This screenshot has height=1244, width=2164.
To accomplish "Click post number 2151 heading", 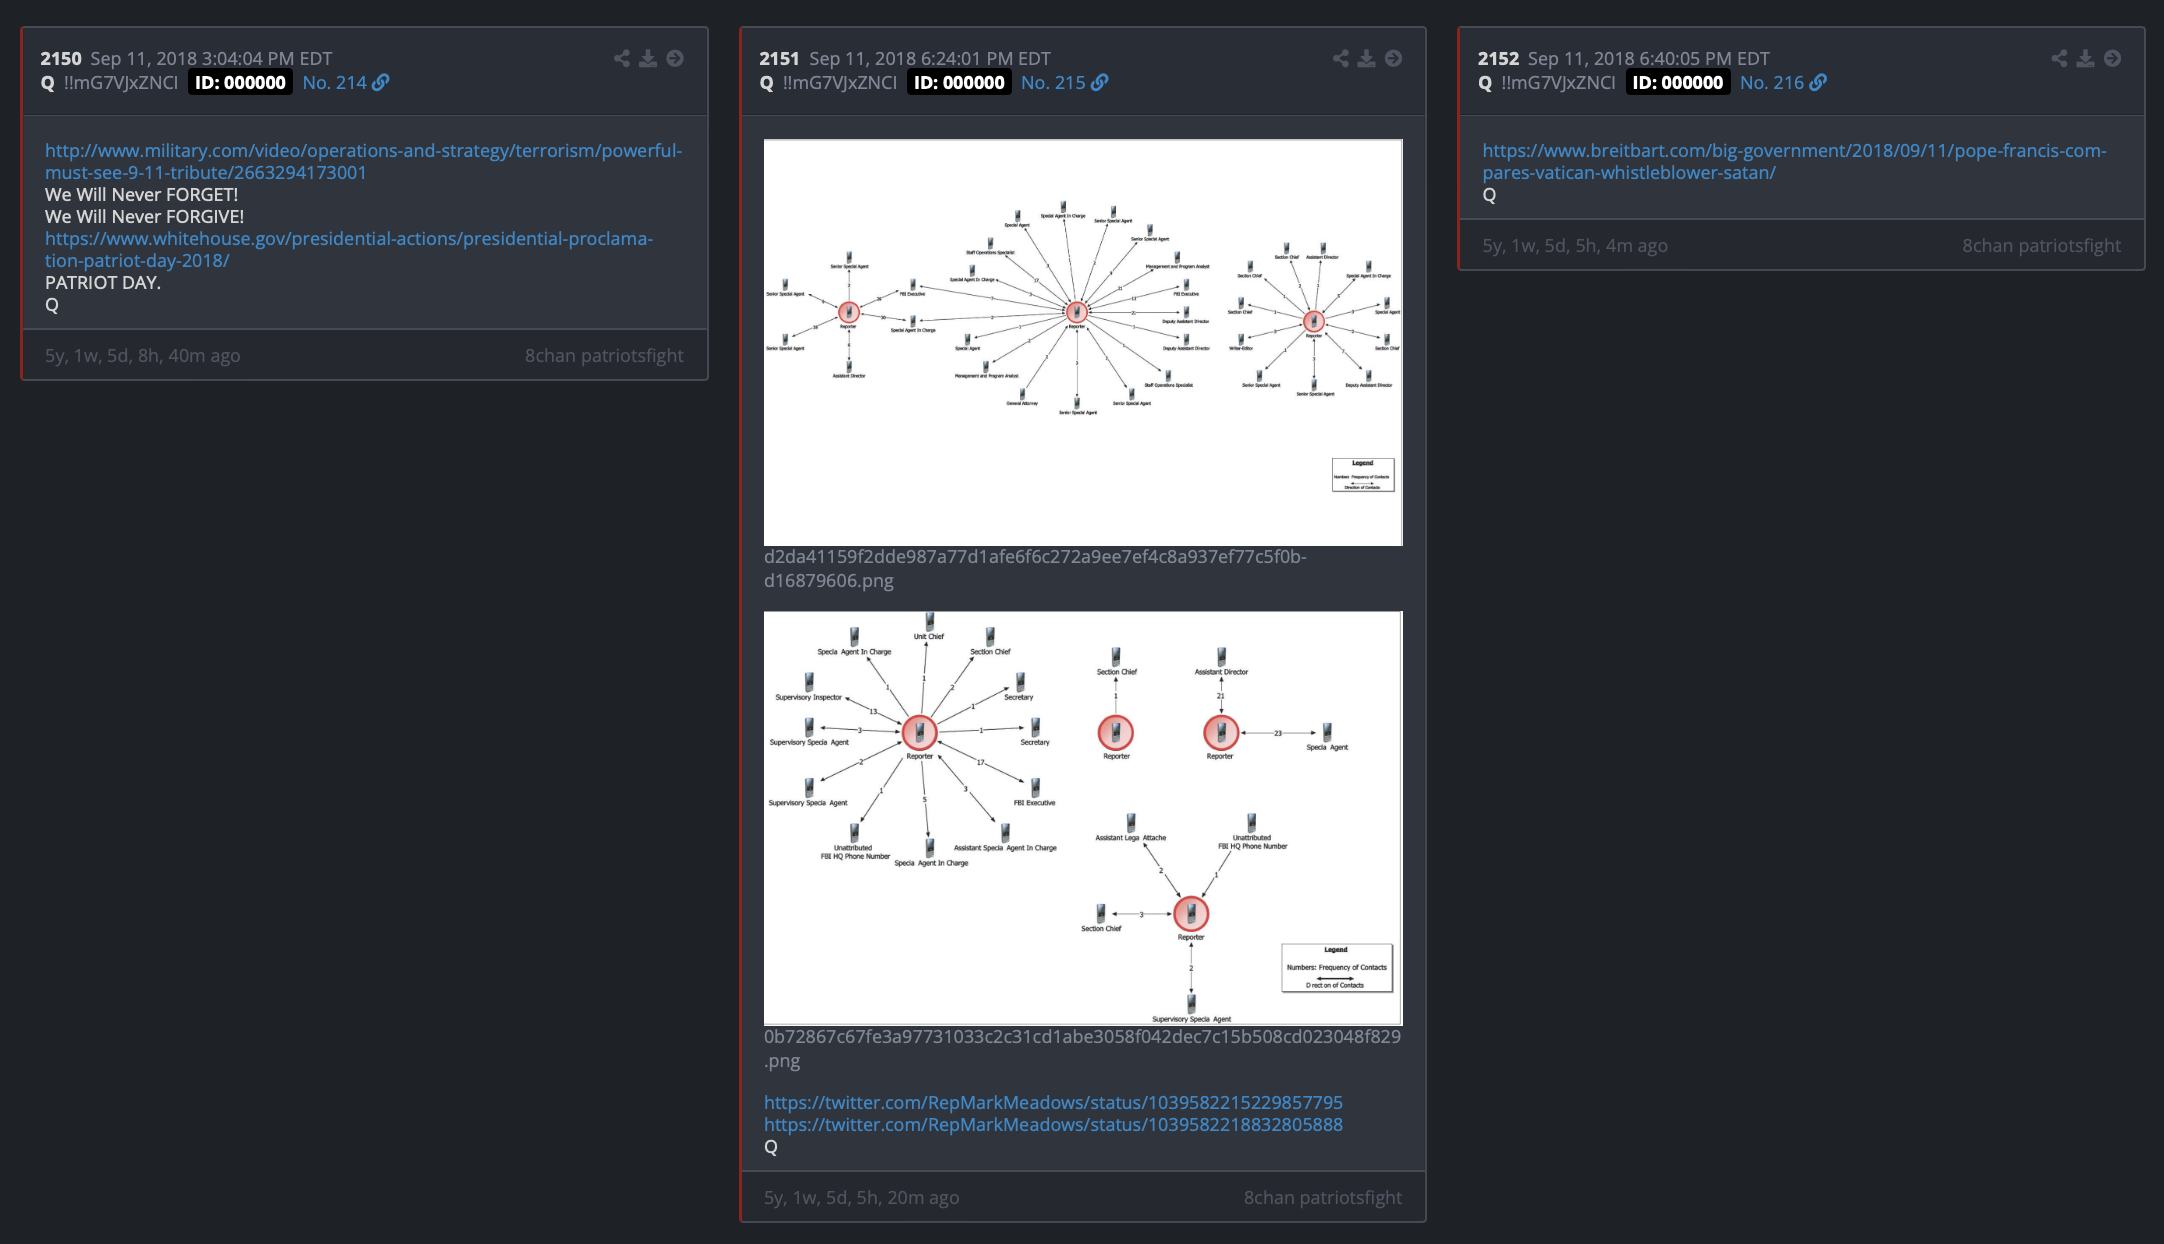I will [x=779, y=59].
